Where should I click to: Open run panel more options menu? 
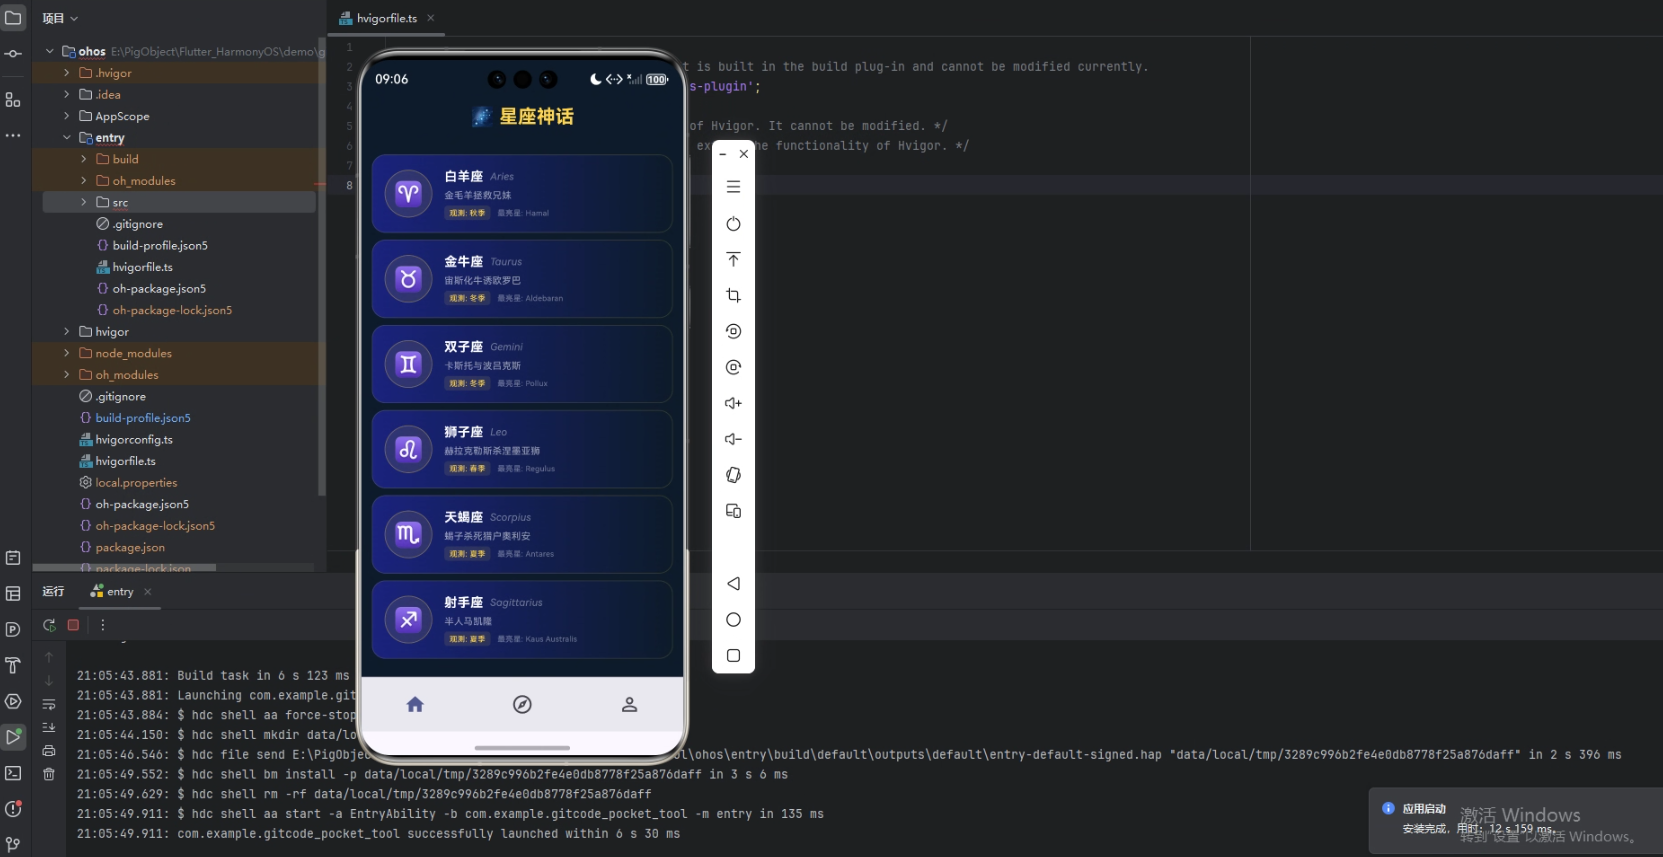pyautogui.click(x=102, y=625)
